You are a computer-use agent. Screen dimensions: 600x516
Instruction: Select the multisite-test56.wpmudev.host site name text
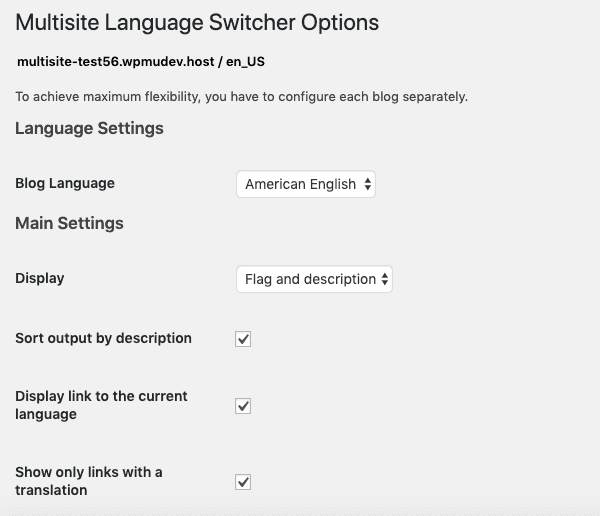(x=116, y=62)
